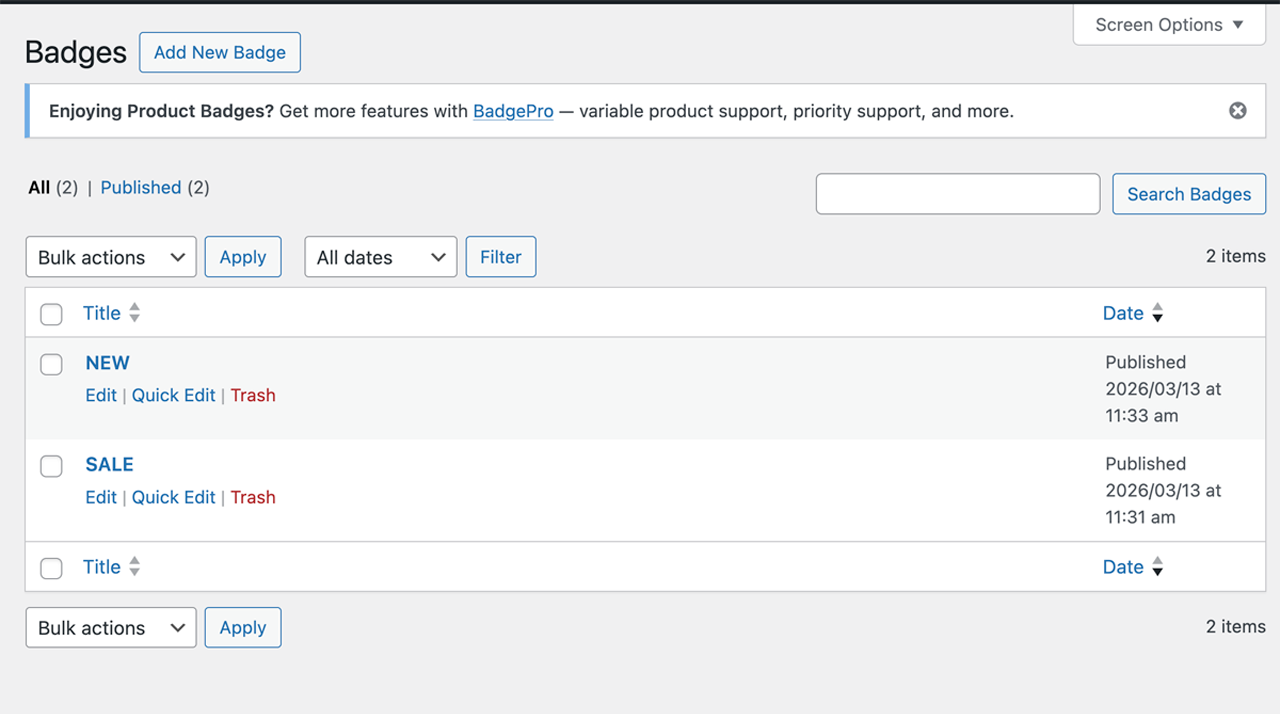Open the All dates dropdown
Image resolution: width=1280 pixels, height=714 pixels.
[x=380, y=257]
